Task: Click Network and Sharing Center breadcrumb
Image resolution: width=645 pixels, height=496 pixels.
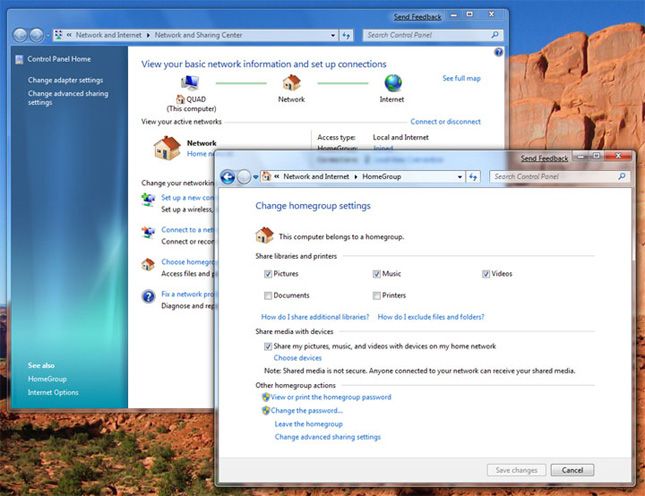Action: coord(198,35)
